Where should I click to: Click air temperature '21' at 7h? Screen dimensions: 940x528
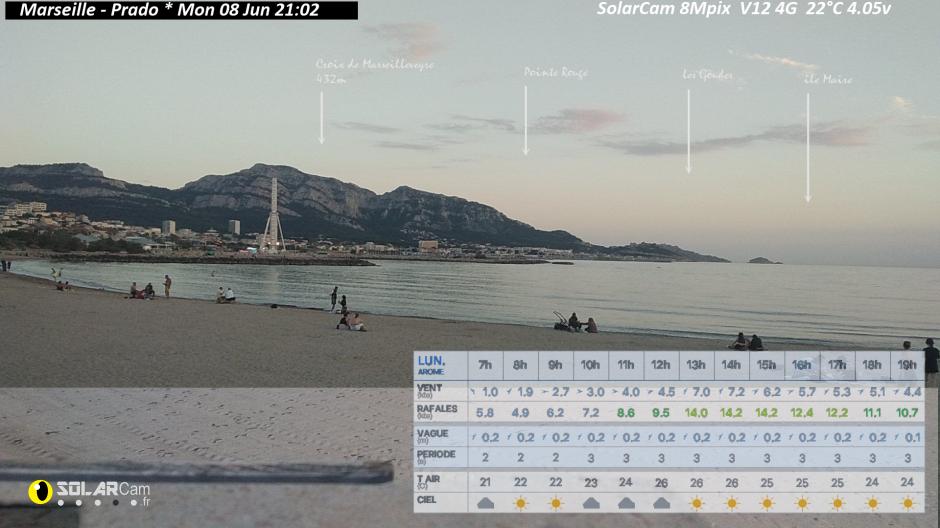(x=485, y=482)
